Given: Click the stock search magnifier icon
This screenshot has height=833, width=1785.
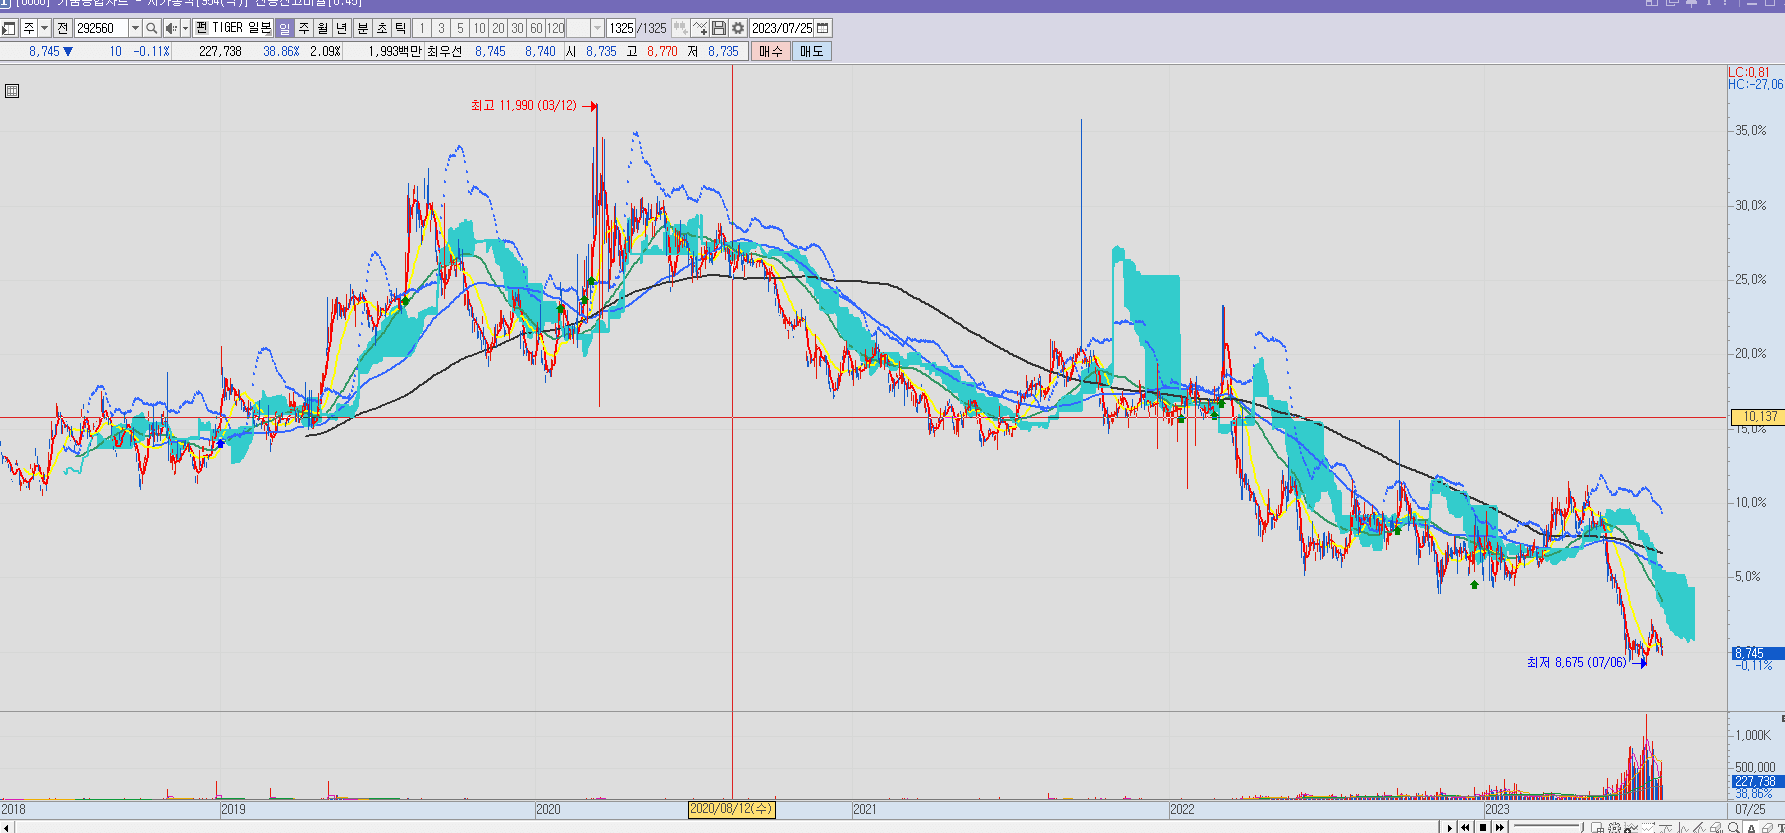Looking at the screenshot, I should click(x=152, y=28).
